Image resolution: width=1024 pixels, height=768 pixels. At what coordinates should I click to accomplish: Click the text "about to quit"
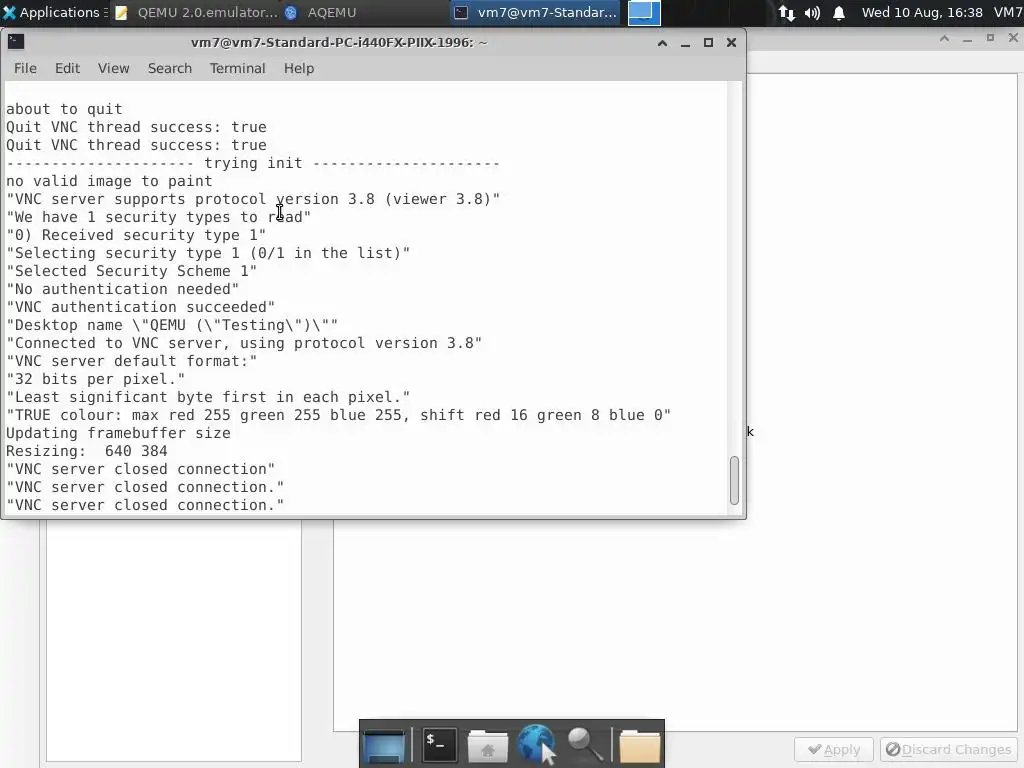[x=64, y=109]
